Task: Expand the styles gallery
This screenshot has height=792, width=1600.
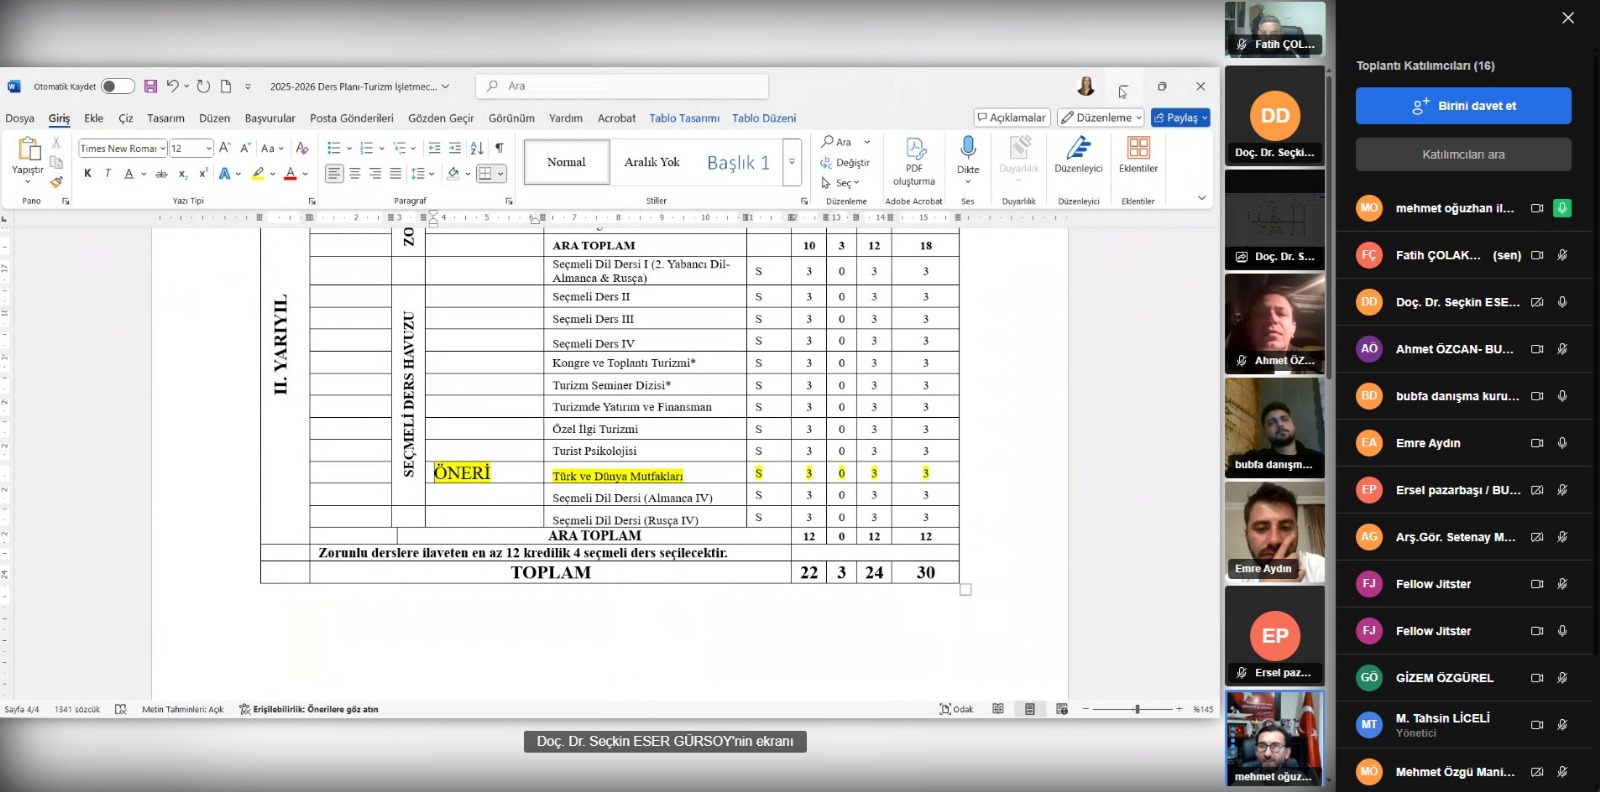Action: click(792, 162)
